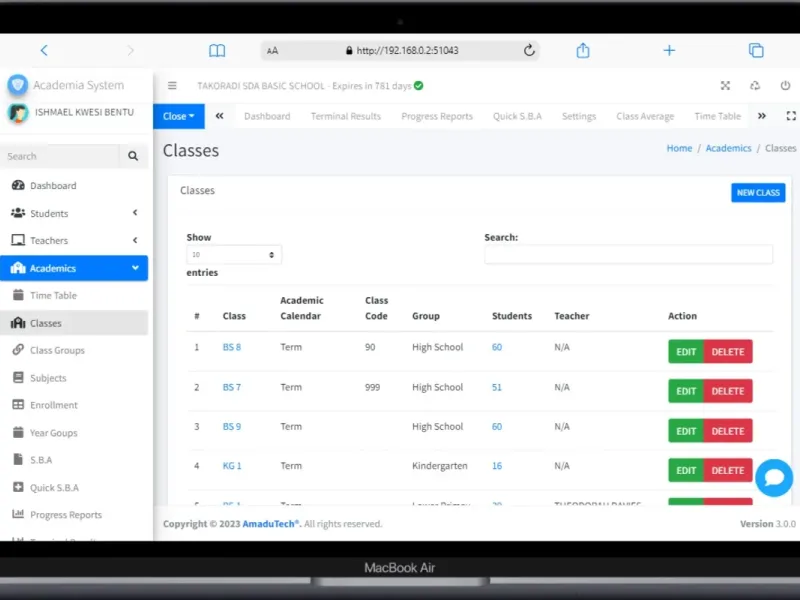
Task: Edit the BS 8 class
Action: coord(686,352)
